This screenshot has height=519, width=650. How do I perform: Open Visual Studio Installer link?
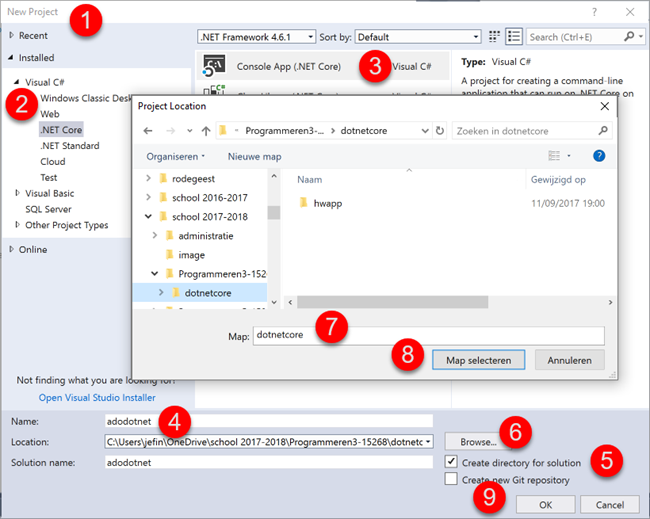pyautogui.click(x=97, y=398)
